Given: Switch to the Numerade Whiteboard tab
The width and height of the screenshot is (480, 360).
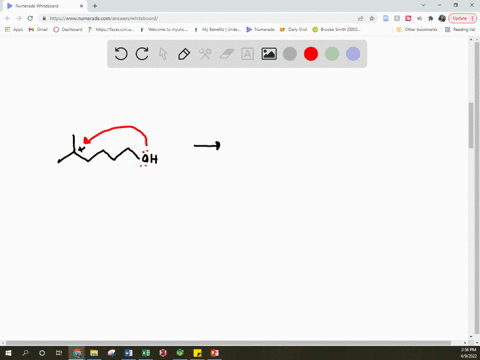Looking at the screenshot, I should pos(45,6).
